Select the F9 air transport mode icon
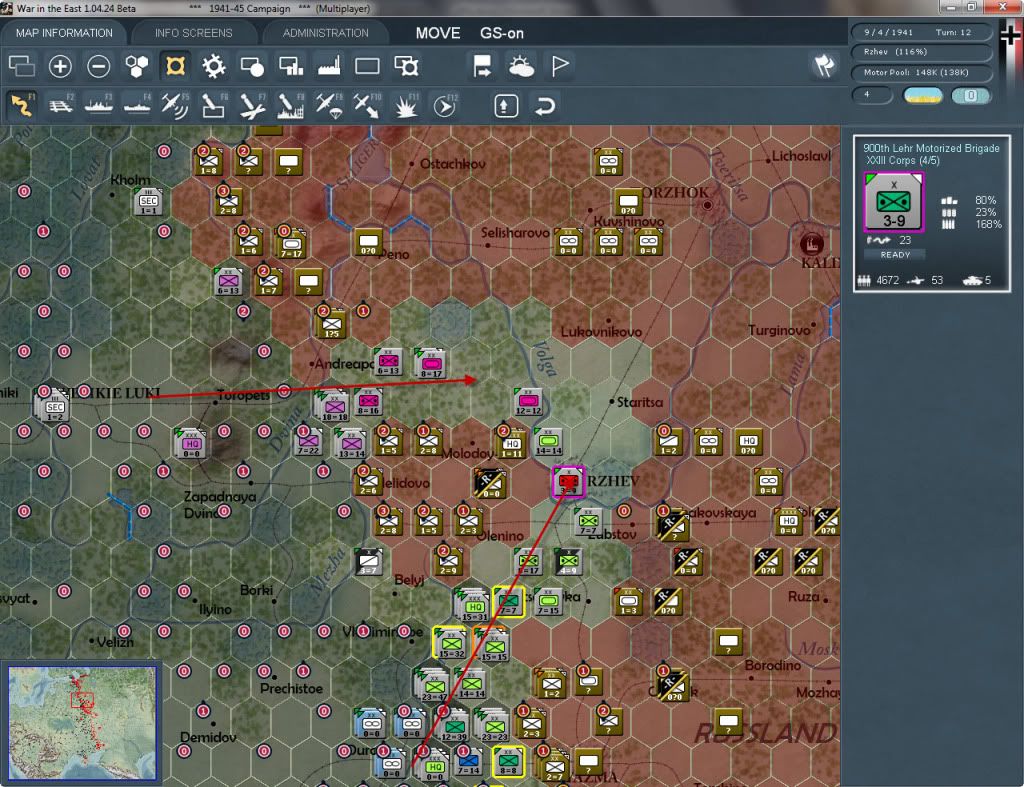Viewport: 1024px width, 787px height. 329,105
